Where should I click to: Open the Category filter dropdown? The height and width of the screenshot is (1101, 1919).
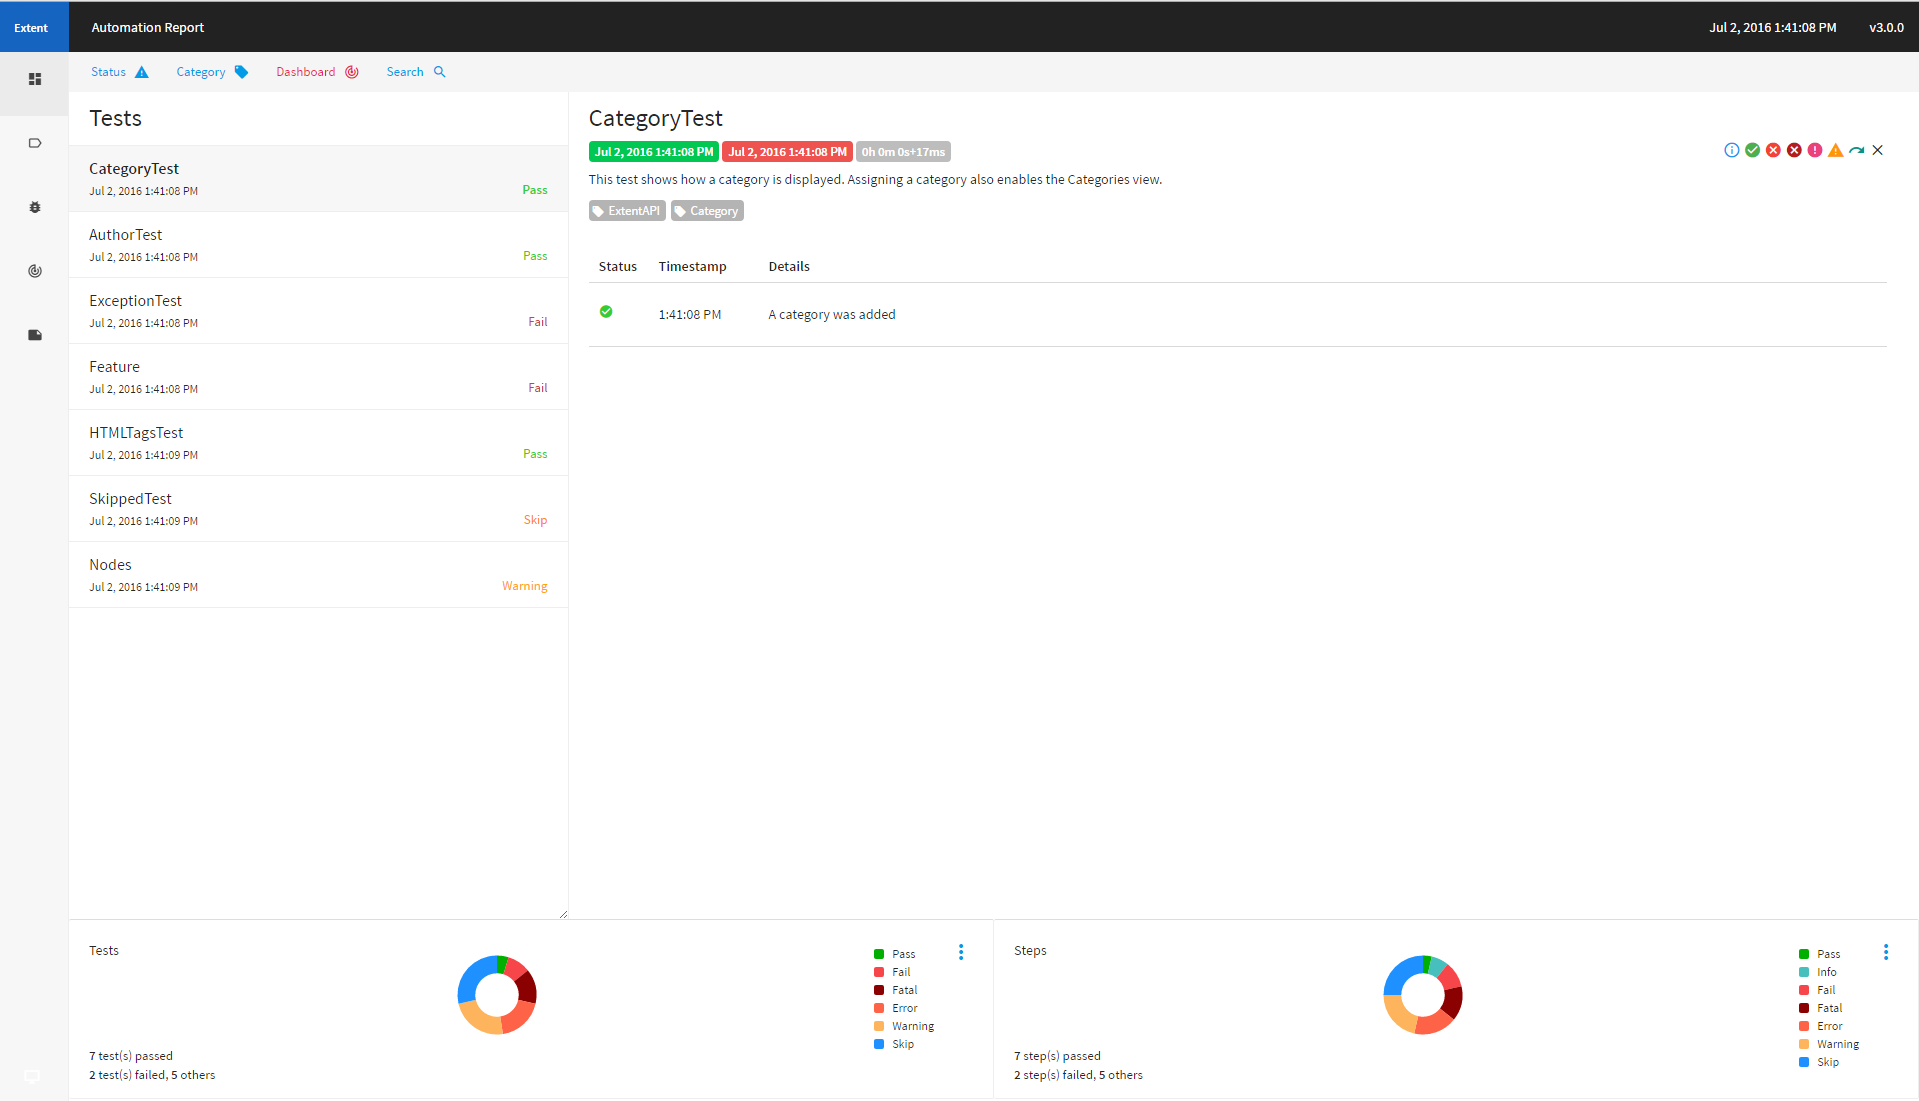211,72
